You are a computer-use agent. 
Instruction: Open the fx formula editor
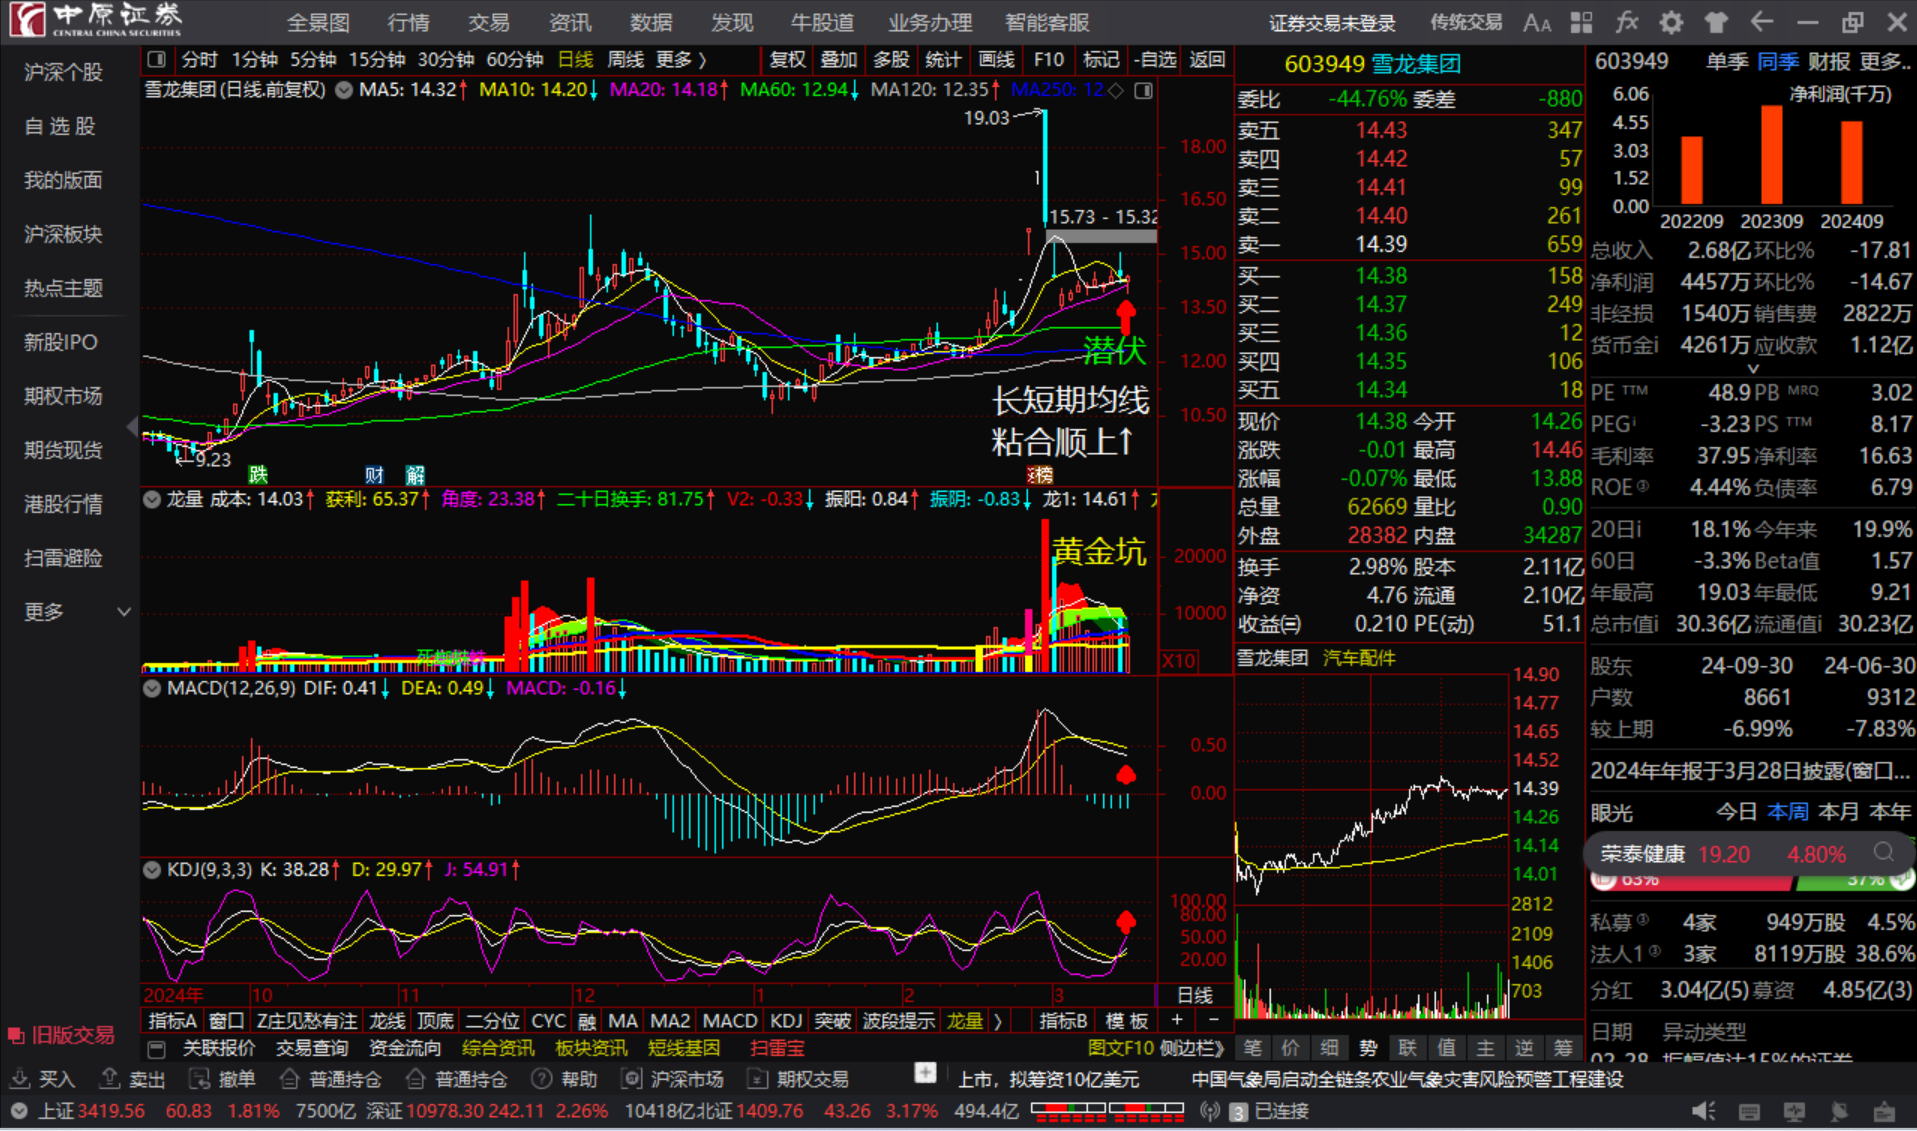(x=1626, y=22)
